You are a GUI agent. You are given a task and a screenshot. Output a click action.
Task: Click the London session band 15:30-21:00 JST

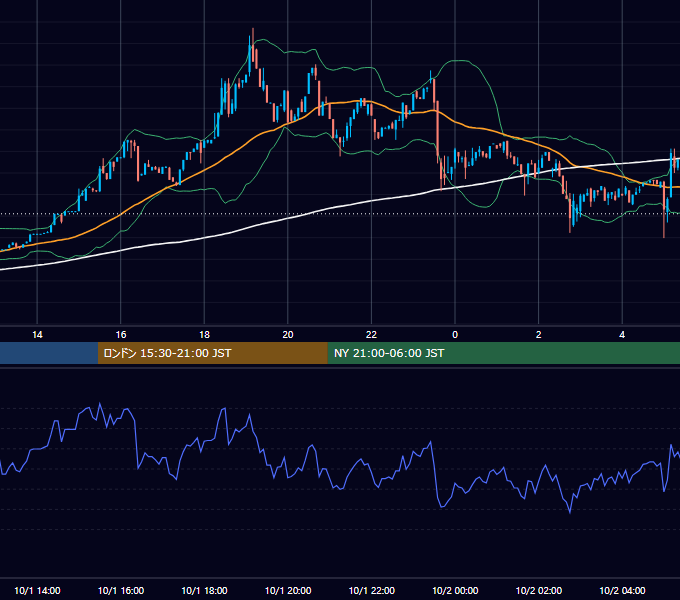(x=212, y=353)
